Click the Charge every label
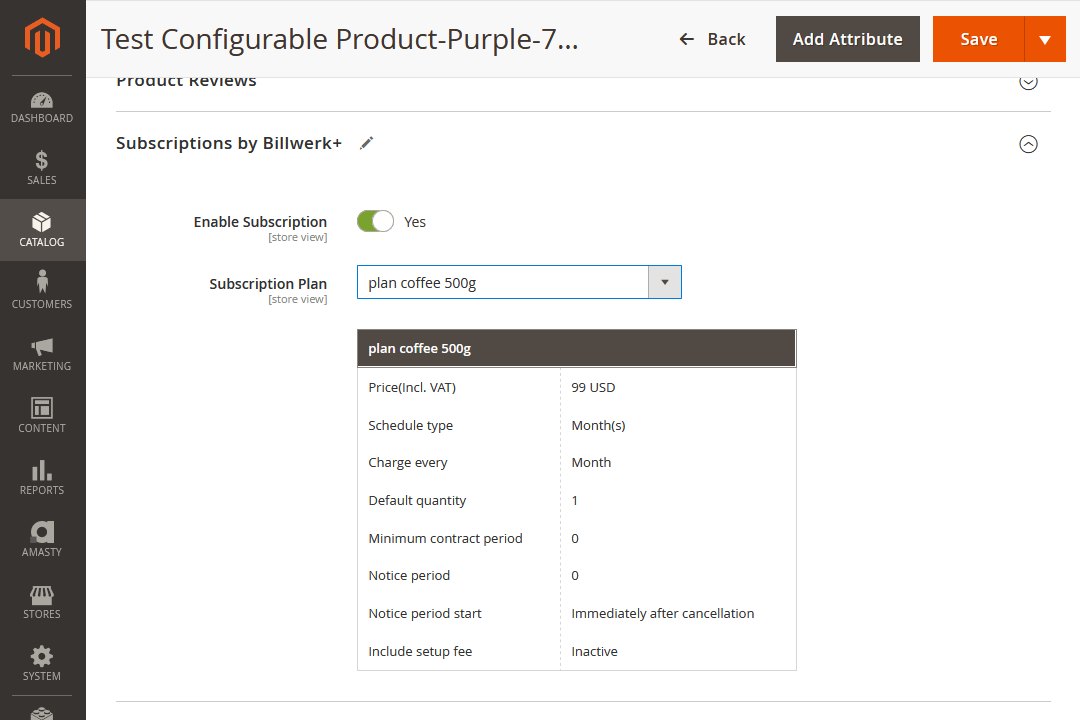The image size is (1080, 720). coord(408,462)
